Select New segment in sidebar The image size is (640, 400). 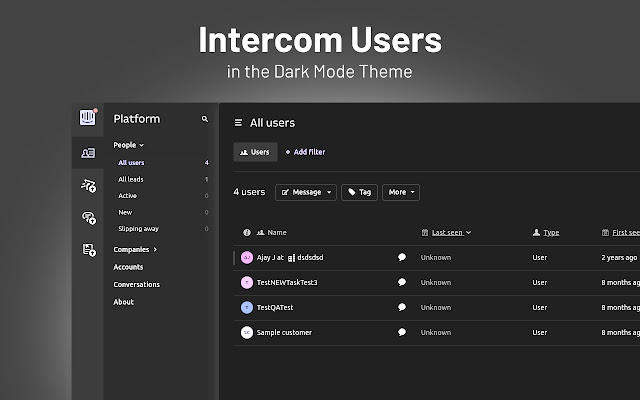click(125, 212)
